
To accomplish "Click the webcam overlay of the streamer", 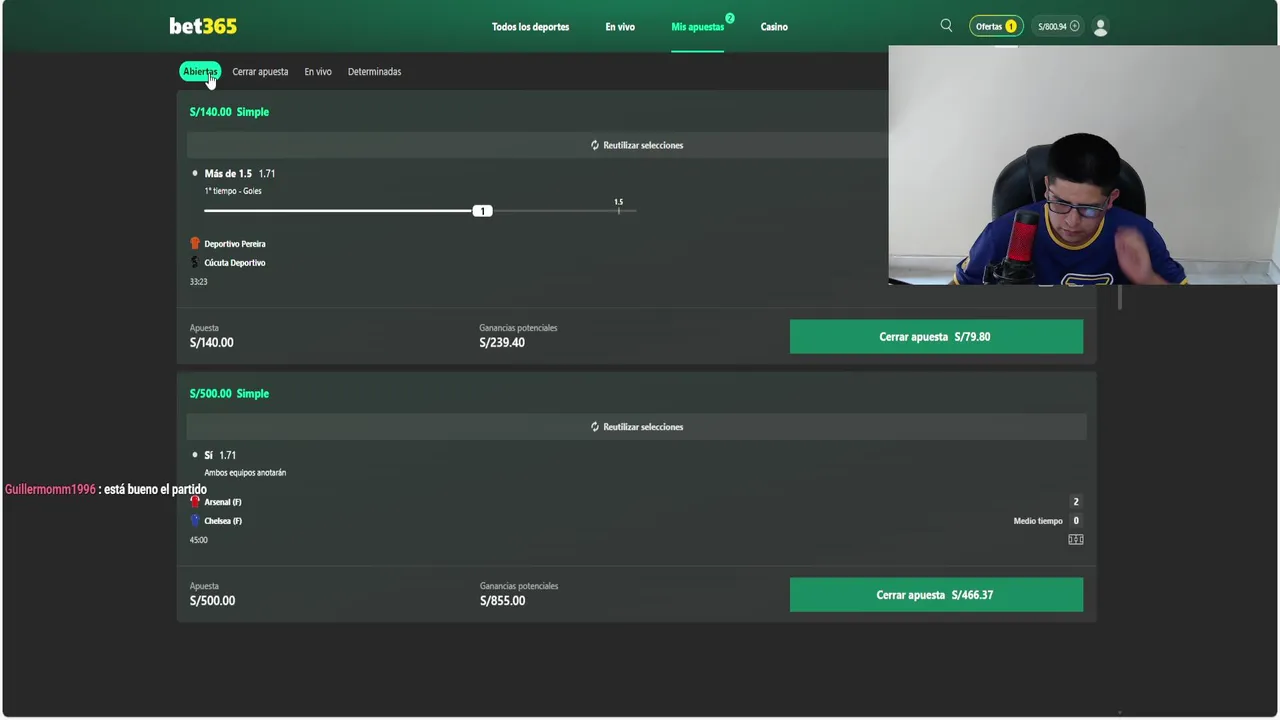I will coord(1084,165).
